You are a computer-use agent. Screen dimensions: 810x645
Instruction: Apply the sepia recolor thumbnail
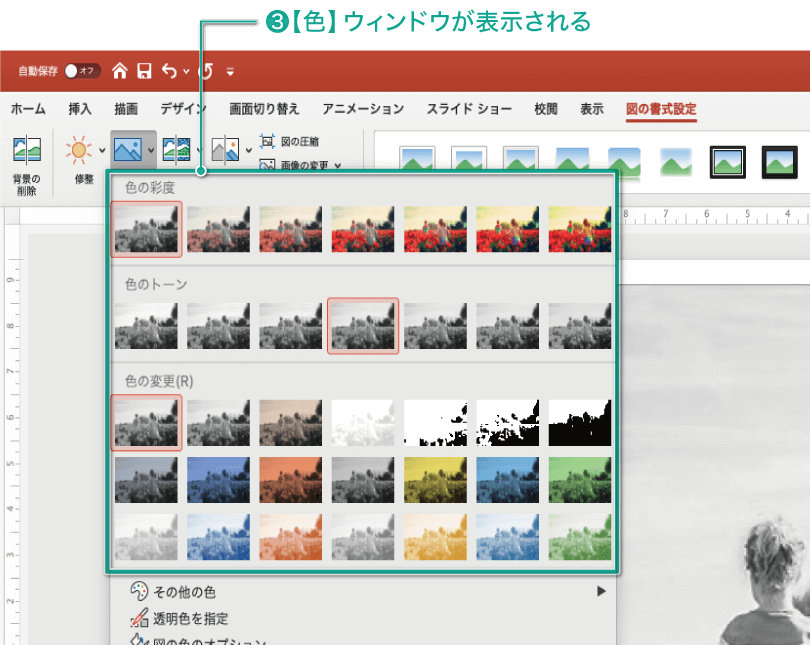pyautogui.click(x=291, y=422)
